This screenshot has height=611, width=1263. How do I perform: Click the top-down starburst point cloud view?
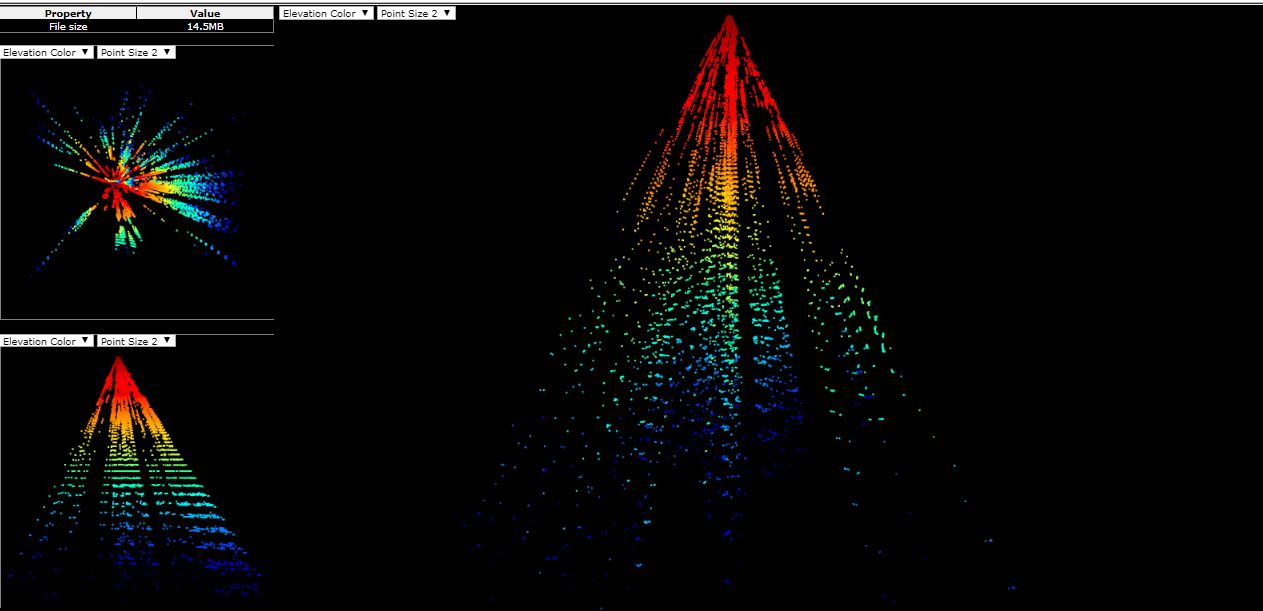click(137, 189)
